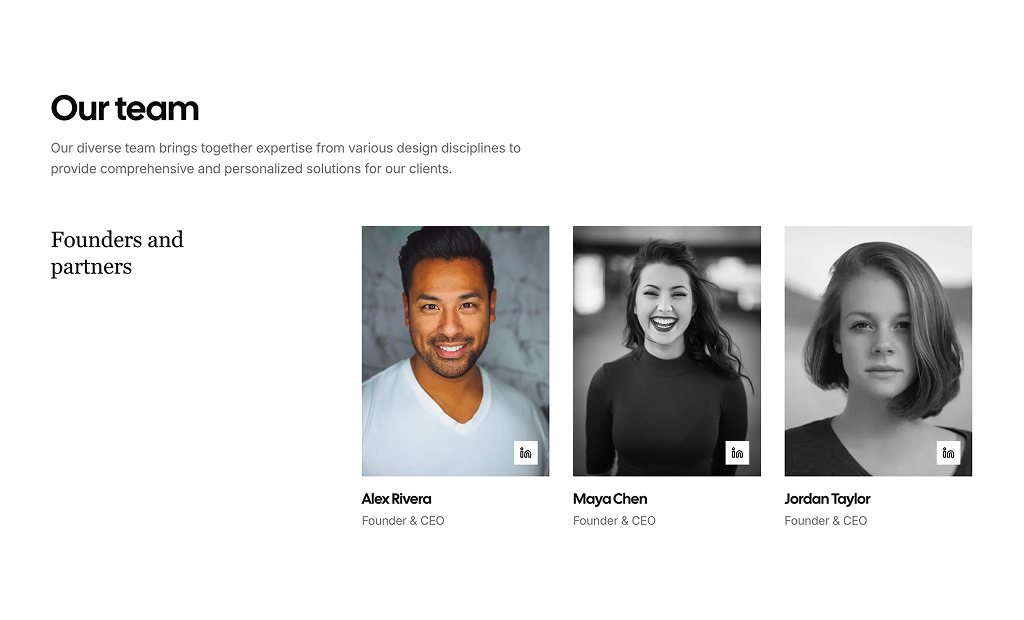Click the word 'clients' in the description

click(x=427, y=169)
